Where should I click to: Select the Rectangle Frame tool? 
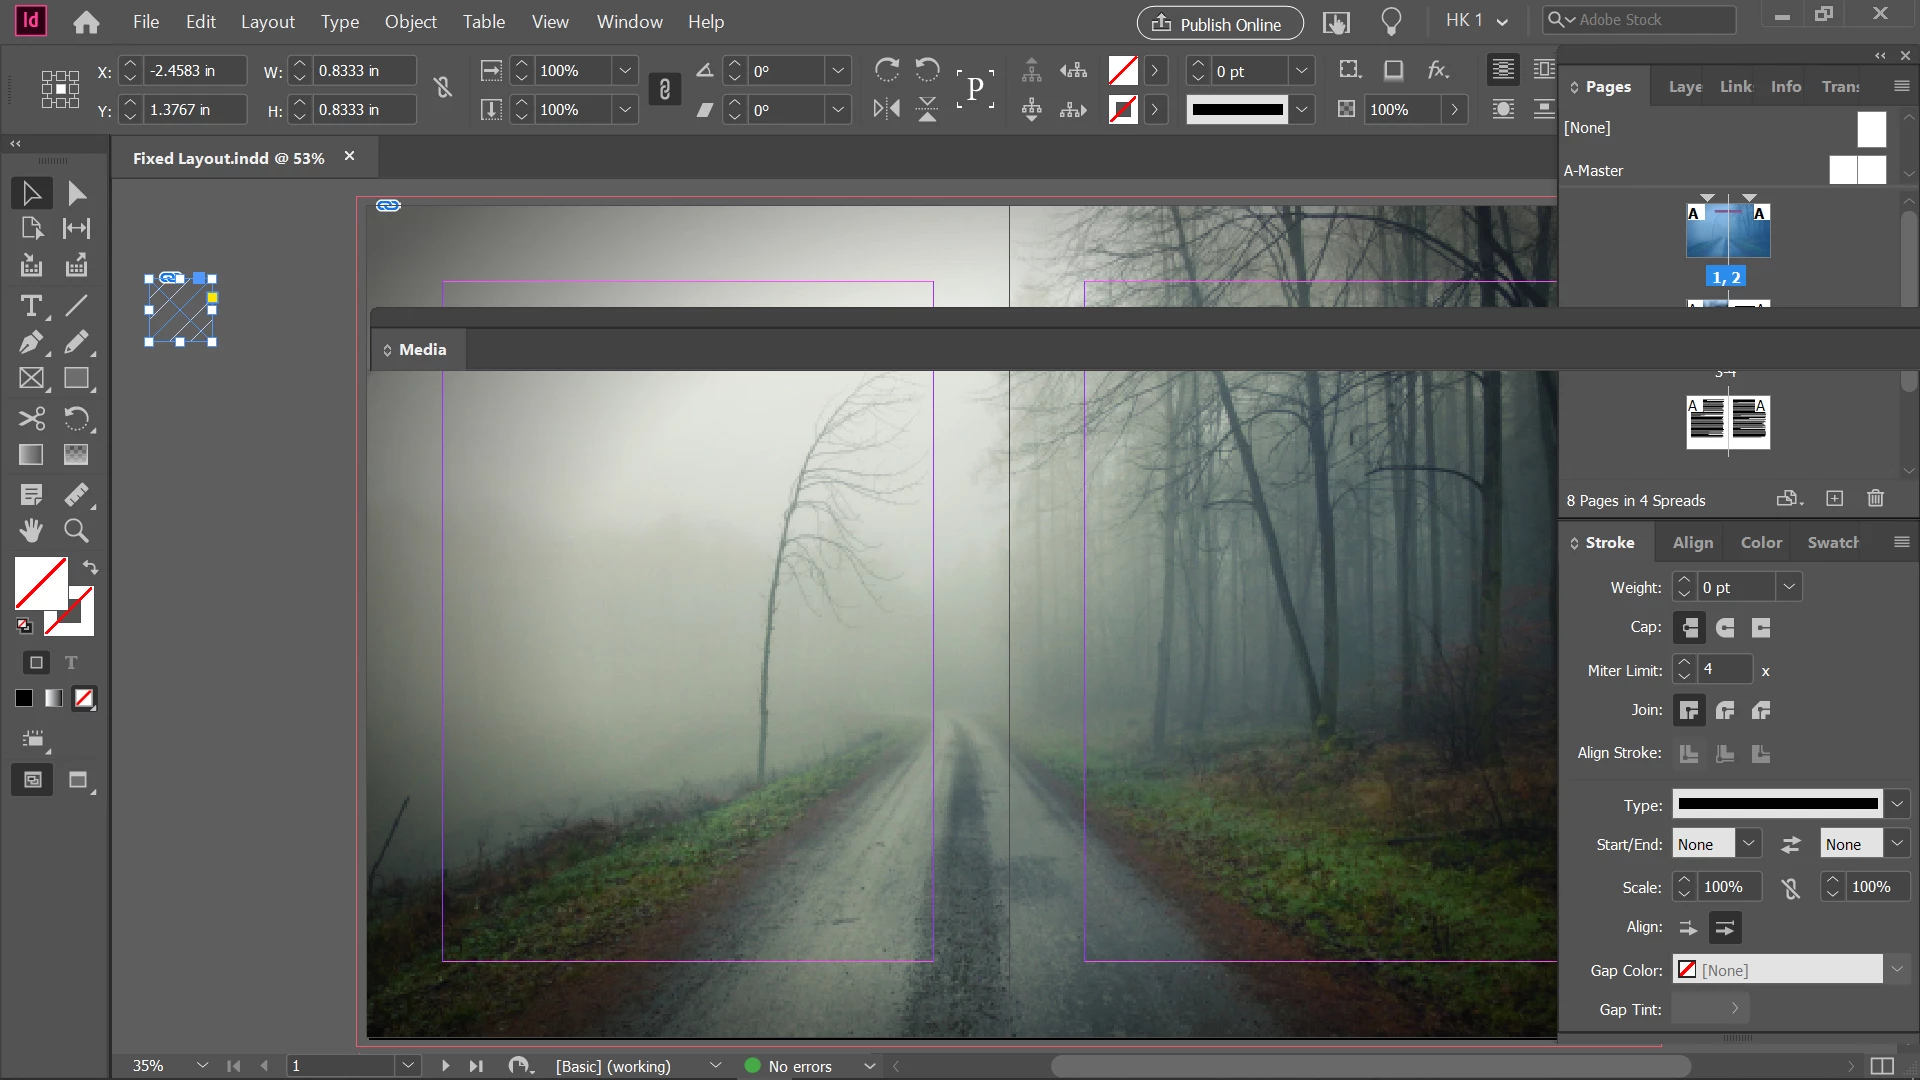[x=31, y=379]
